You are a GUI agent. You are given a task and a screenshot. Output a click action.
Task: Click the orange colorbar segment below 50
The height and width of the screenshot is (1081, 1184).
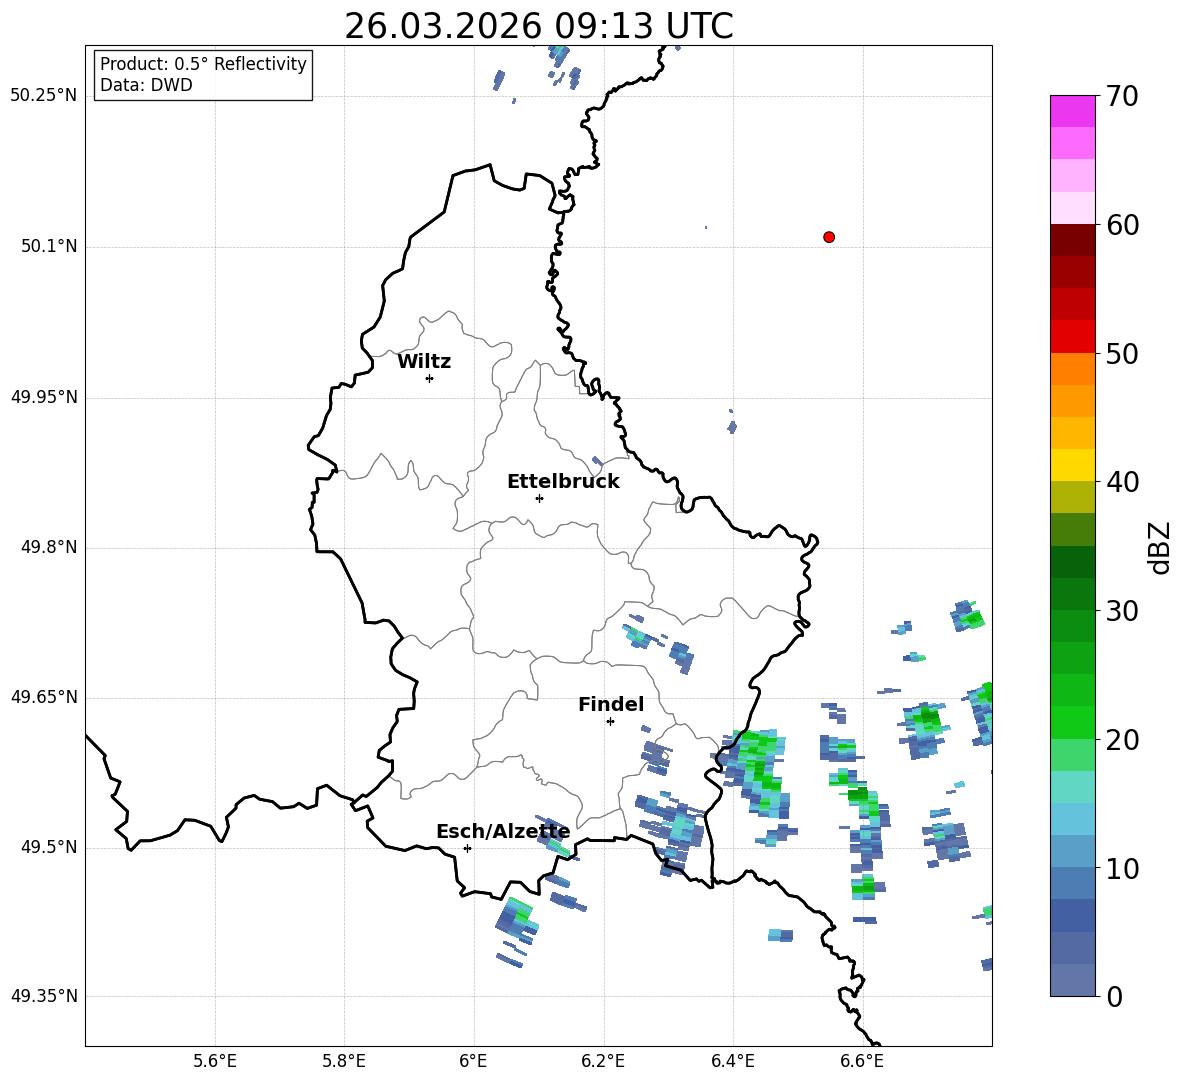[x=1073, y=369]
